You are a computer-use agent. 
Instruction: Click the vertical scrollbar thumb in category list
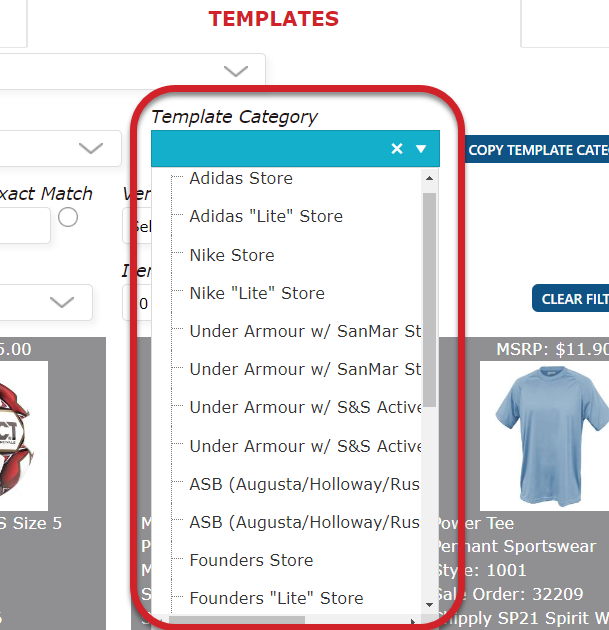tap(429, 300)
